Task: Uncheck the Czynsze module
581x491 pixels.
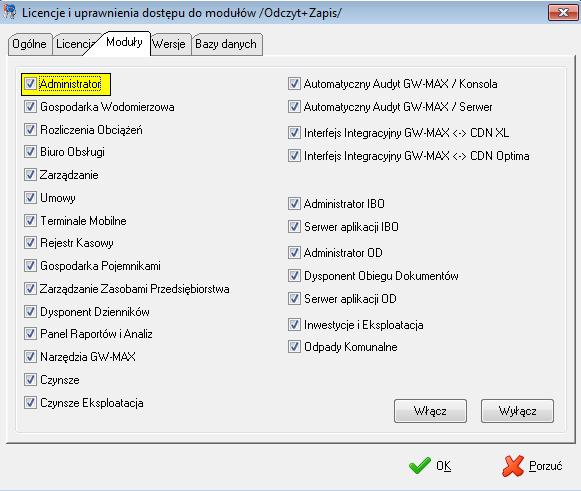Action: [x=30, y=379]
